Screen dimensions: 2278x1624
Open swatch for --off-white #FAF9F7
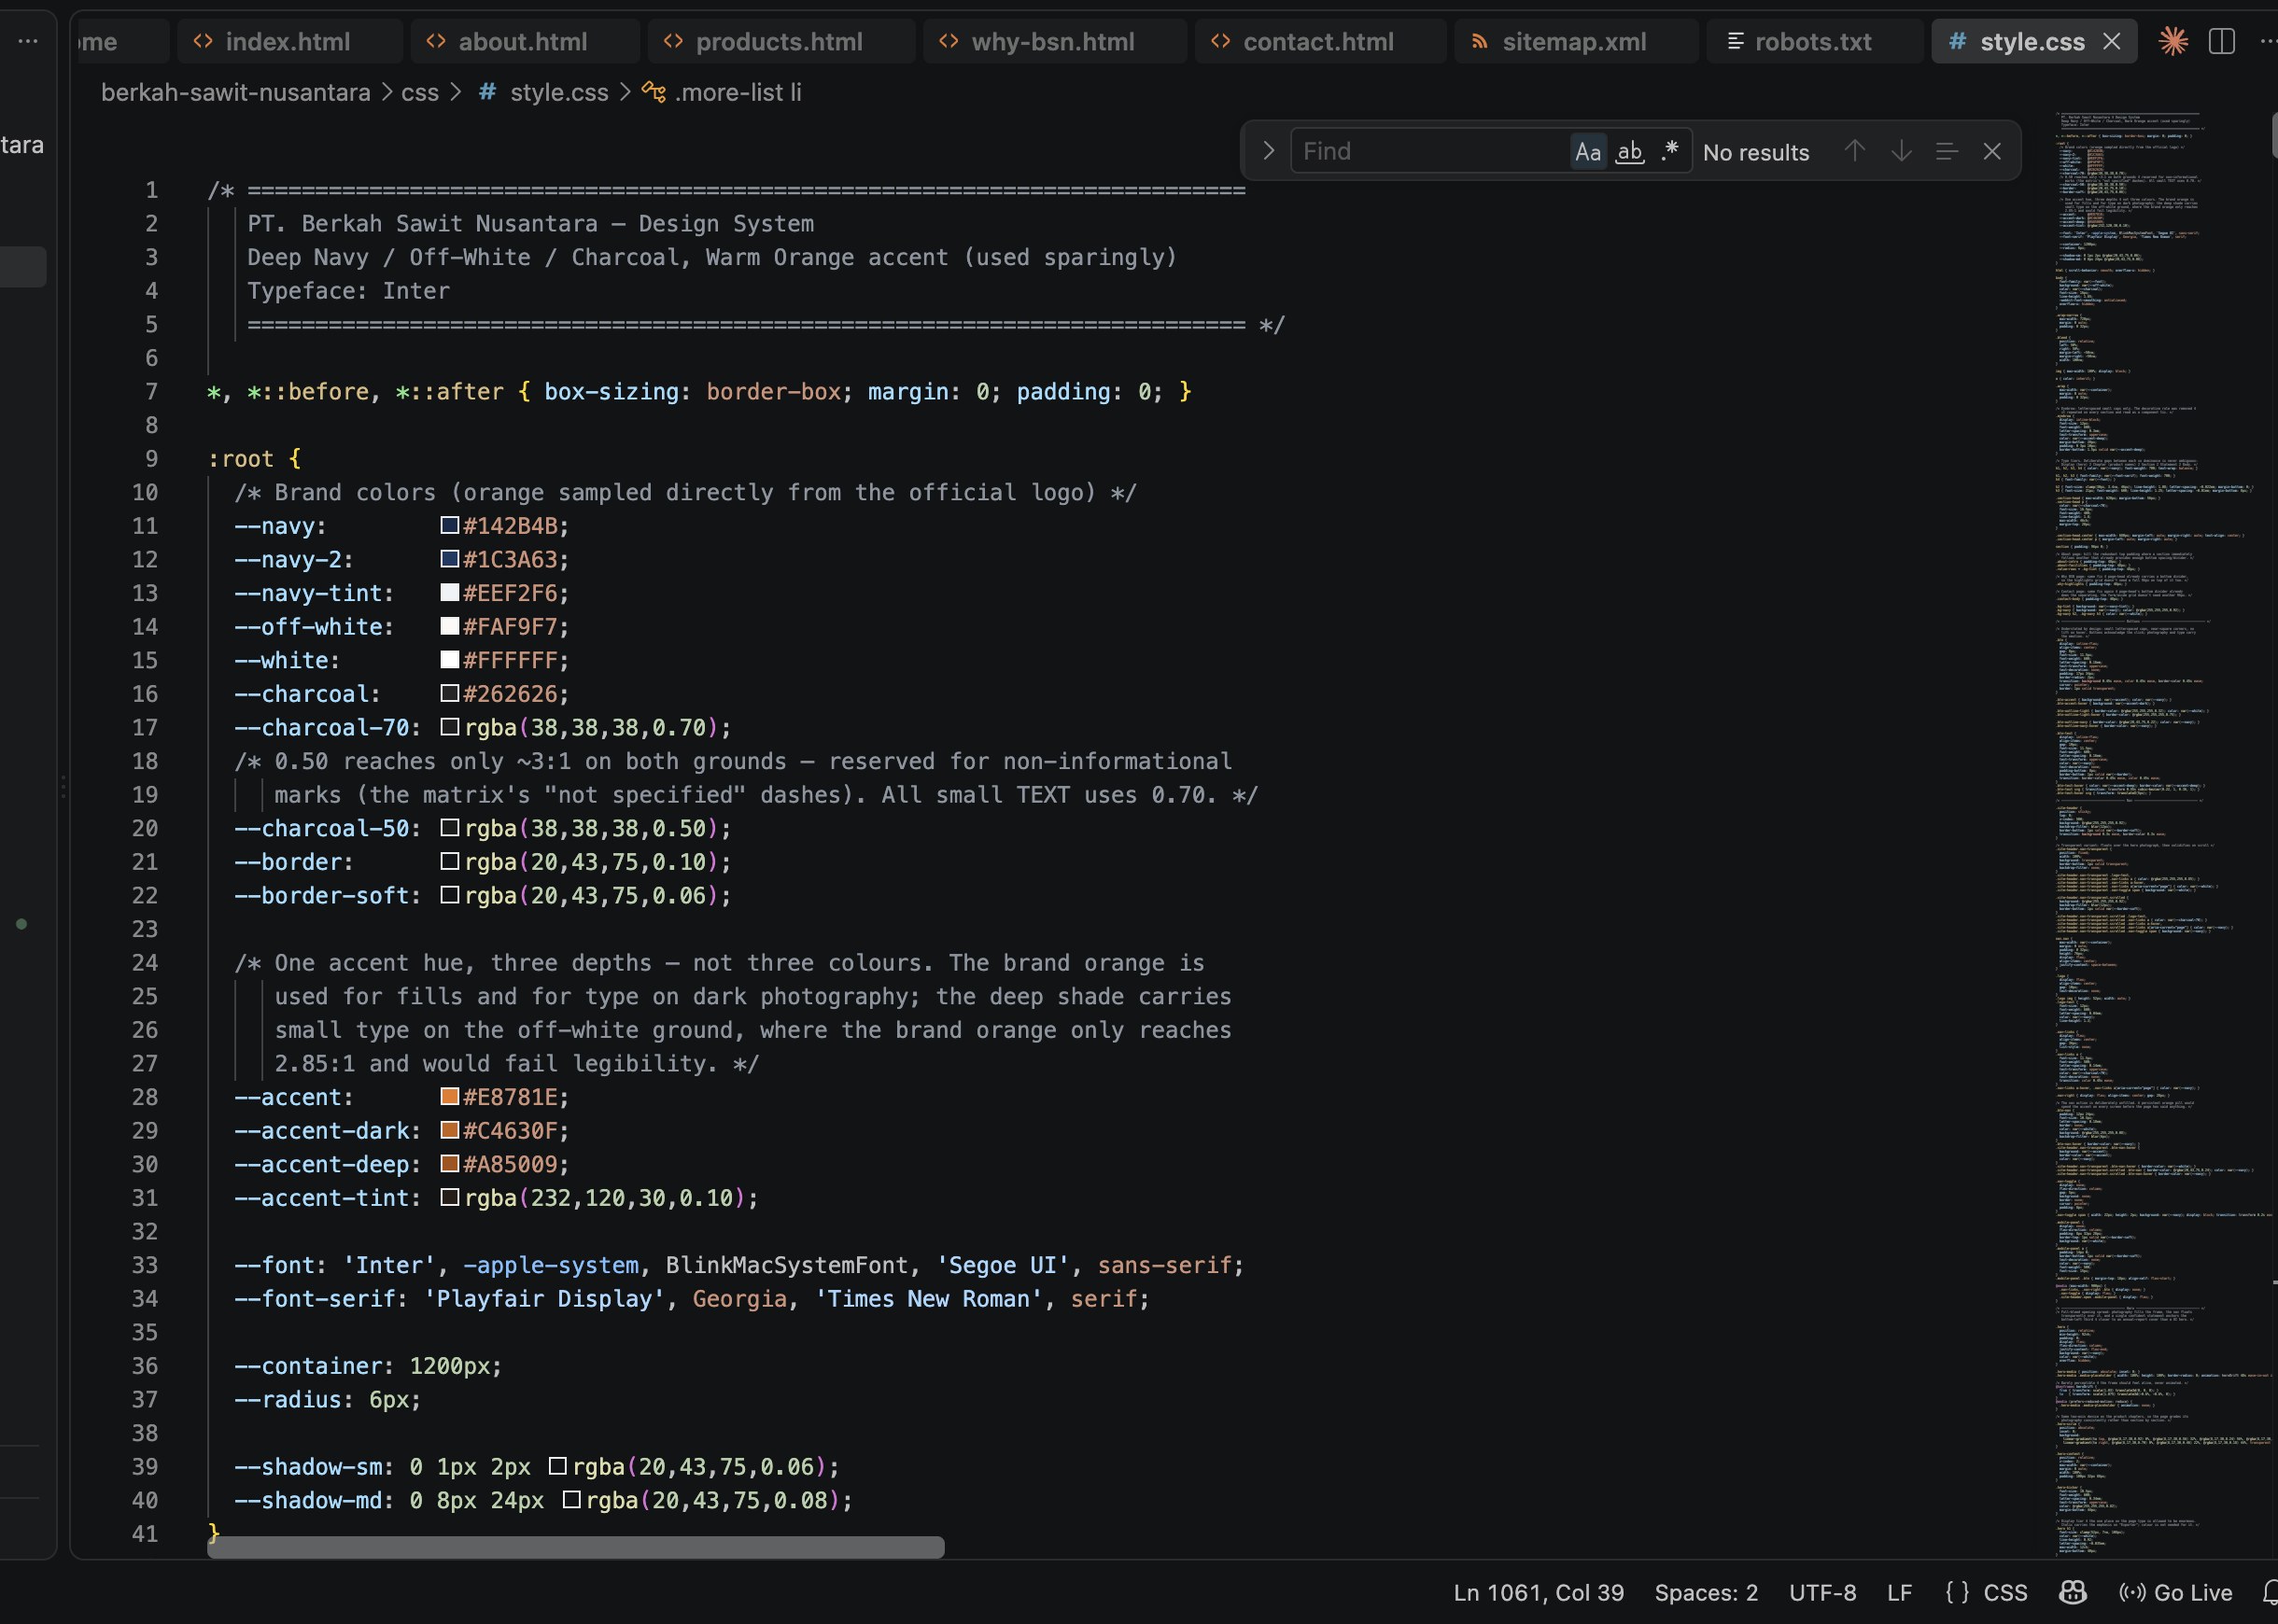(x=450, y=626)
